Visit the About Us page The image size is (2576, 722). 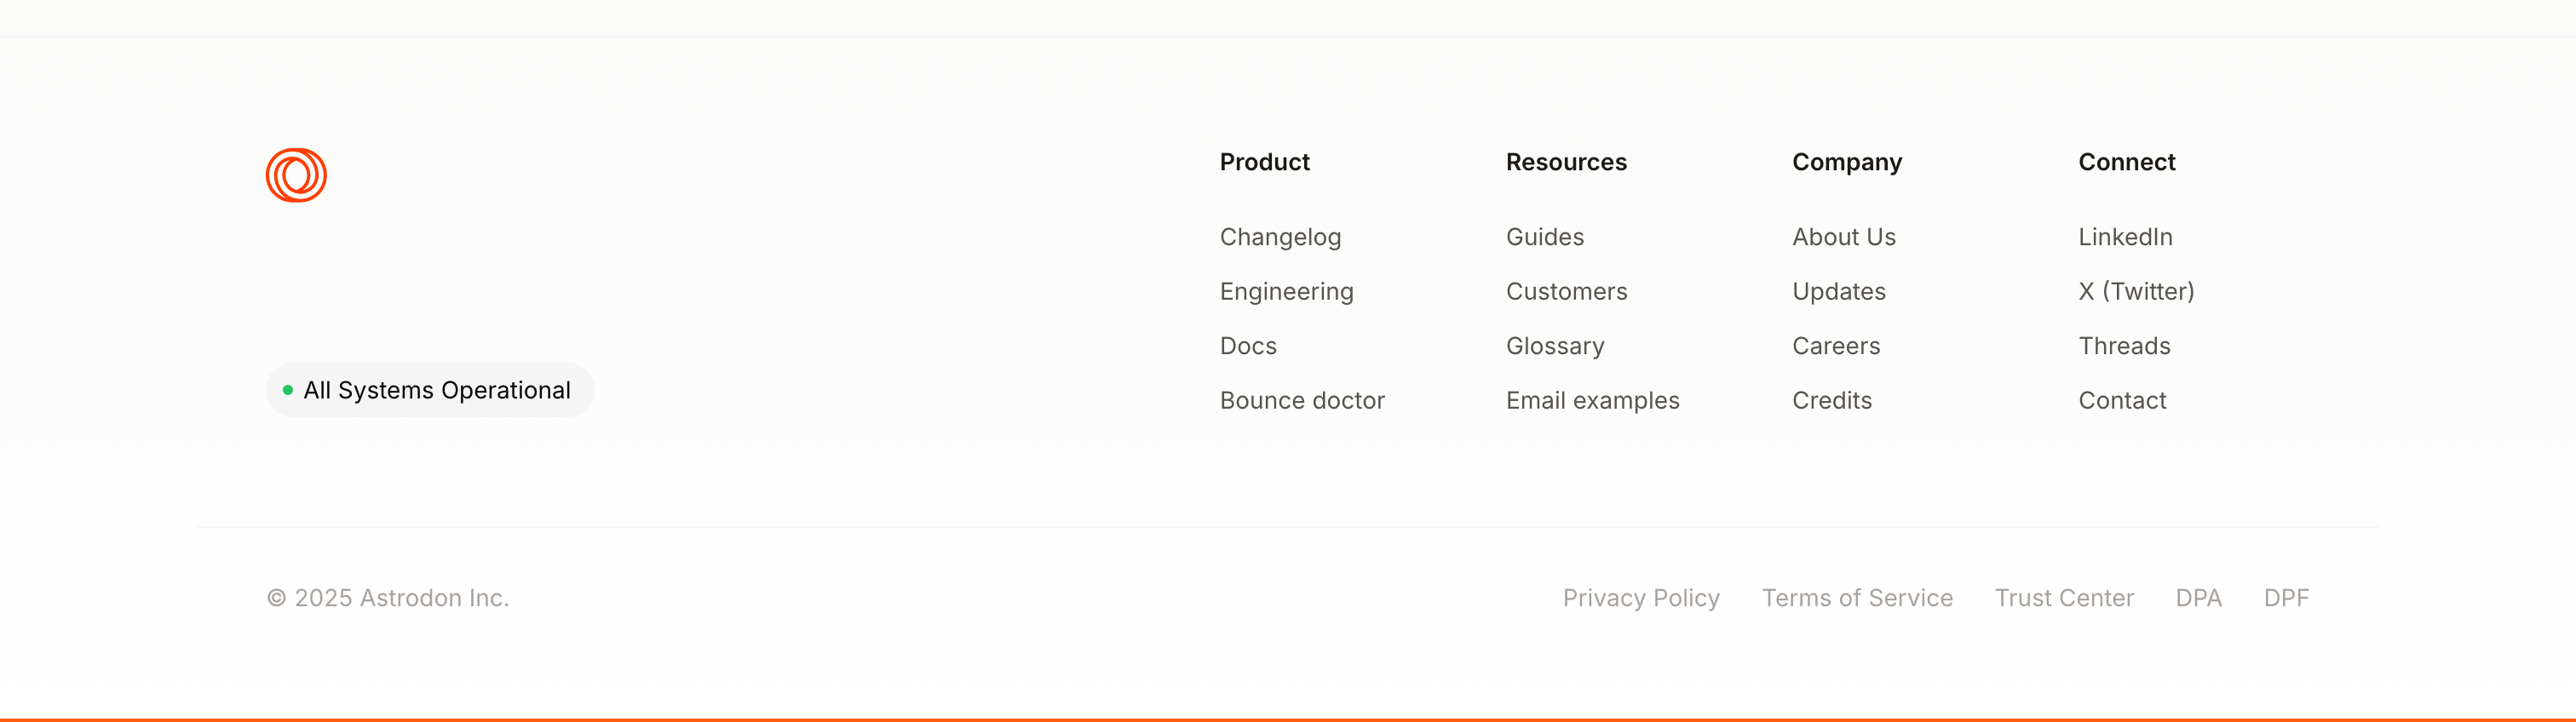(x=1843, y=237)
